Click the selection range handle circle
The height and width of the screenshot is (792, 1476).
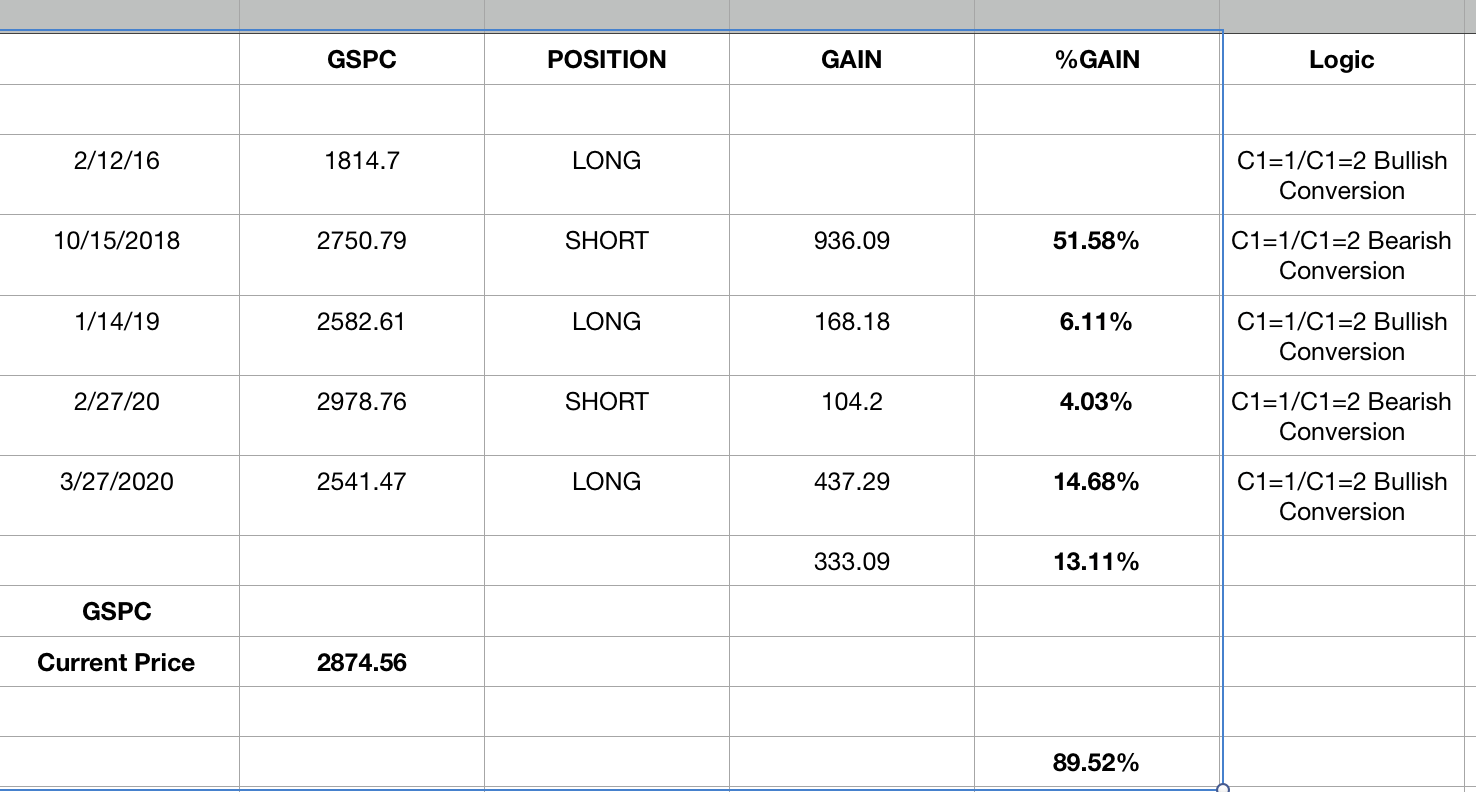click(x=1222, y=789)
